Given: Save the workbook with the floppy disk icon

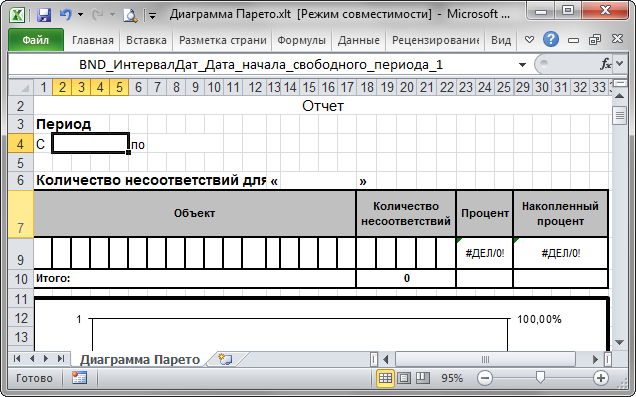Looking at the screenshot, I should click(44, 15).
